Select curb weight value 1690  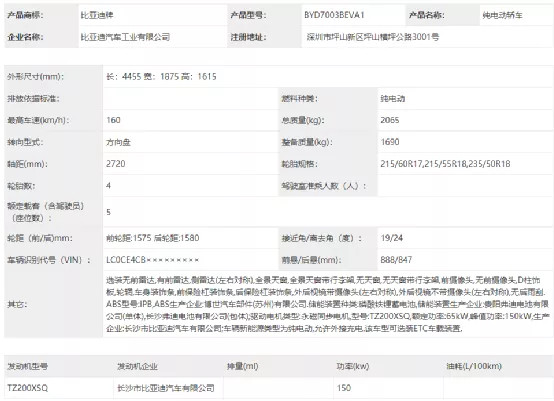390,142
